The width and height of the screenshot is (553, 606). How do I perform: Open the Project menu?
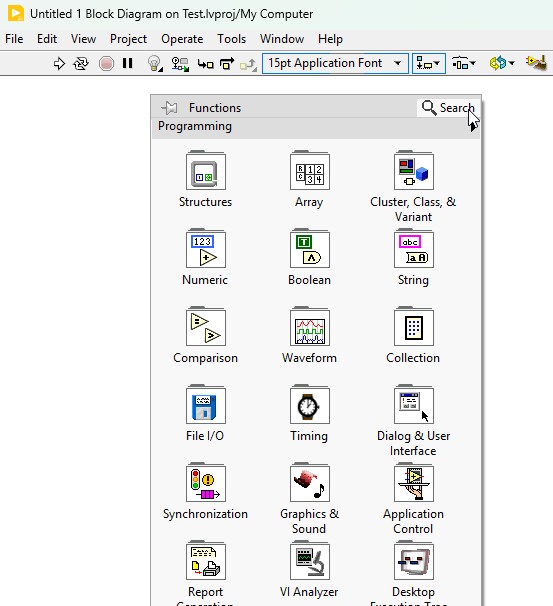(x=128, y=39)
